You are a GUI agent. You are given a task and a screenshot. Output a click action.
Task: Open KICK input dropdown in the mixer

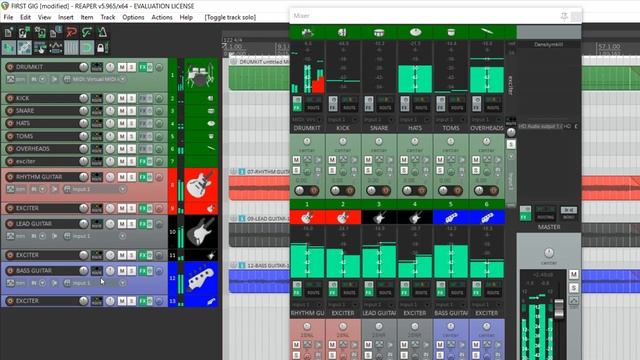pyautogui.click(x=343, y=120)
